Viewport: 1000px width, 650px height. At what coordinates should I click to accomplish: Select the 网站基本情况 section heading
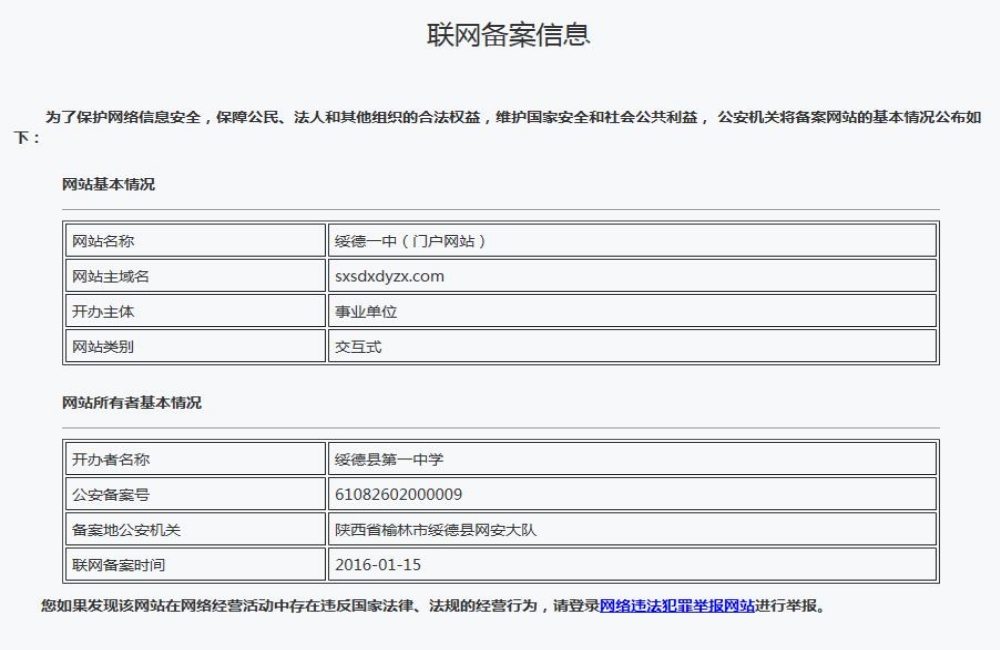tap(108, 184)
